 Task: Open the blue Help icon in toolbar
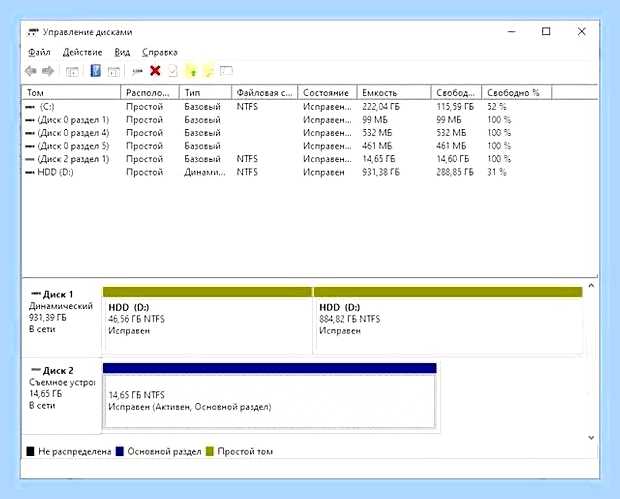(x=95, y=71)
